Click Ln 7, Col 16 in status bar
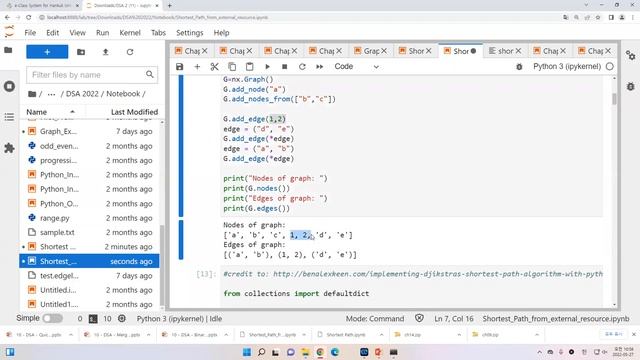Image resolution: width=640 pixels, height=360 pixels. point(453,318)
